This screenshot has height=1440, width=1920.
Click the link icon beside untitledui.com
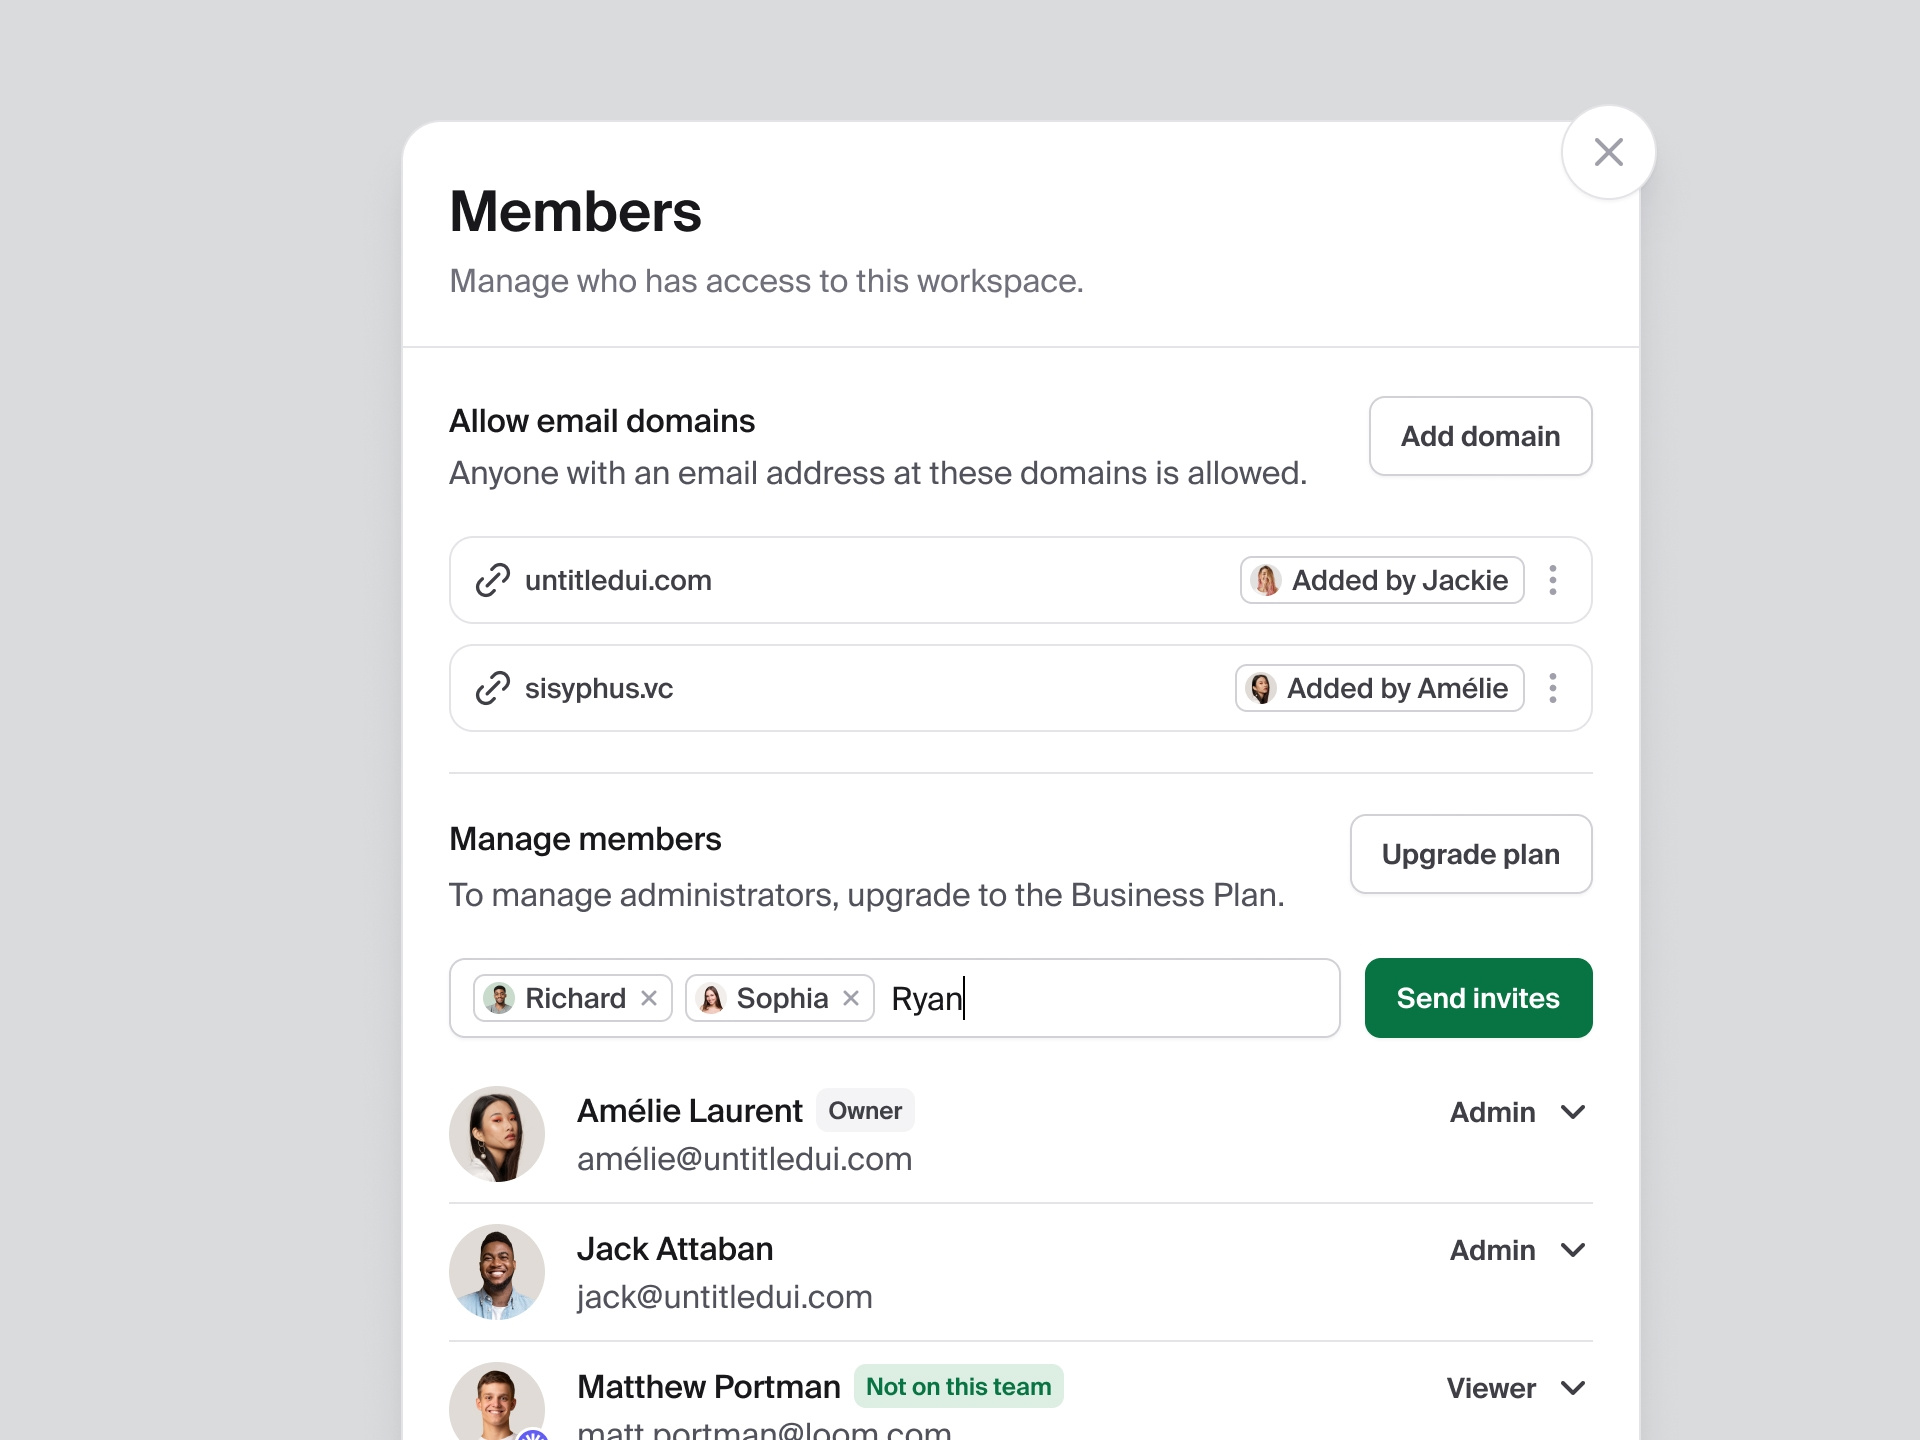point(491,580)
